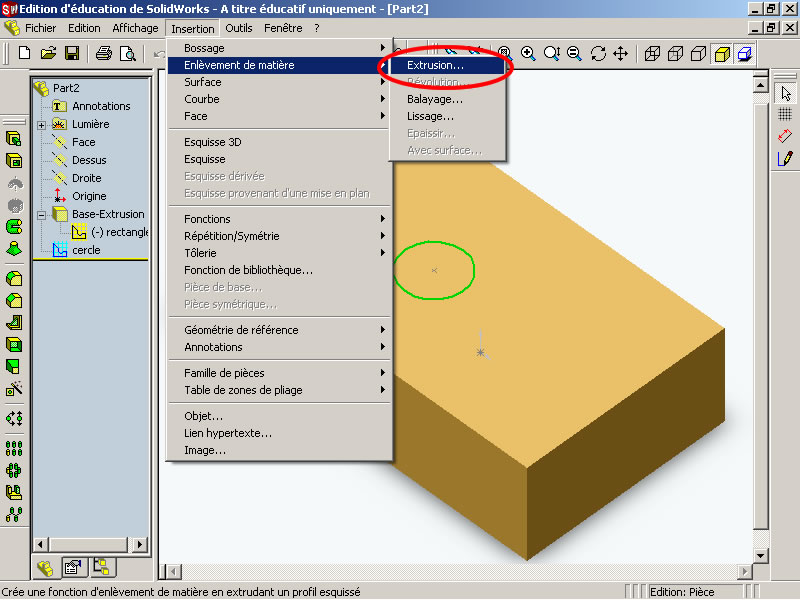800x600 pixels.
Task: Click the Save floppy disk icon
Action: (x=71, y=53)
